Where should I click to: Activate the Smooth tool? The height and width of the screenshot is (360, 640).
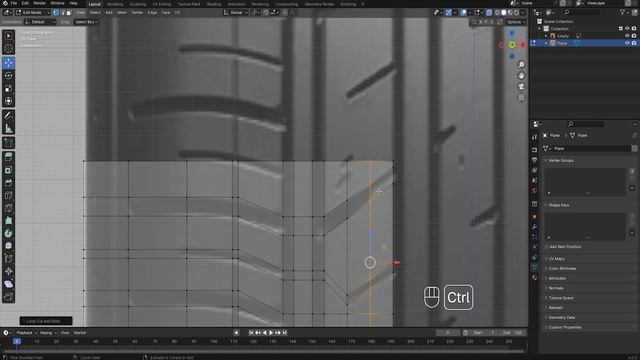8,246
